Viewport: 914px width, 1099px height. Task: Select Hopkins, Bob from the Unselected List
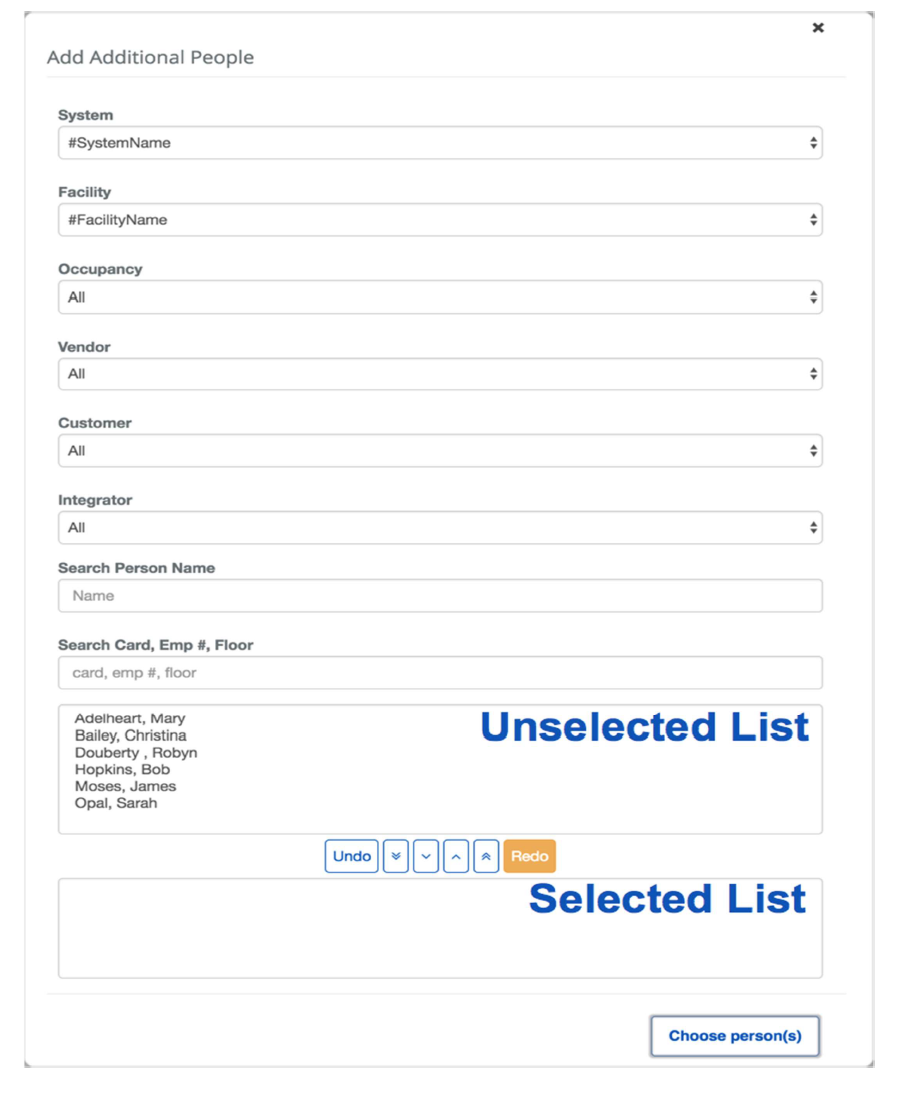(103, 769)
